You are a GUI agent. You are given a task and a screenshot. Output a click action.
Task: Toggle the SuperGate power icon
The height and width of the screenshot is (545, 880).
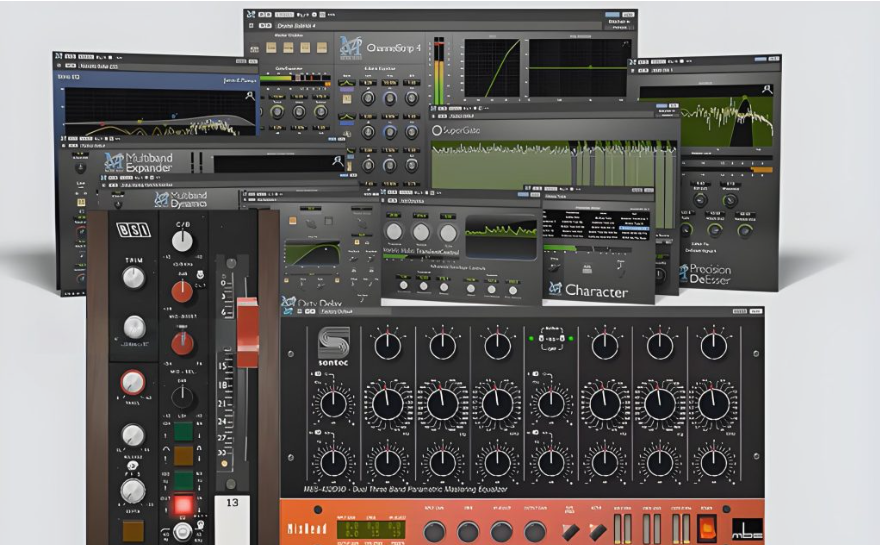(x=436, y=130)
